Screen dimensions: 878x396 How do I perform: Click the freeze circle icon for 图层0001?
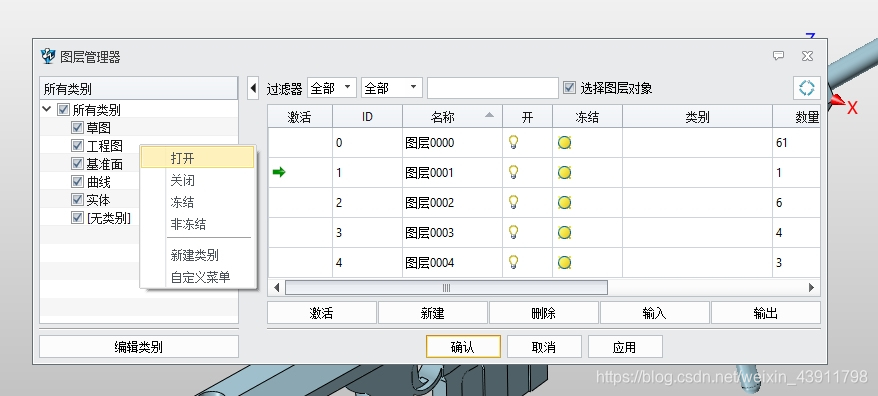click(564, 173)
